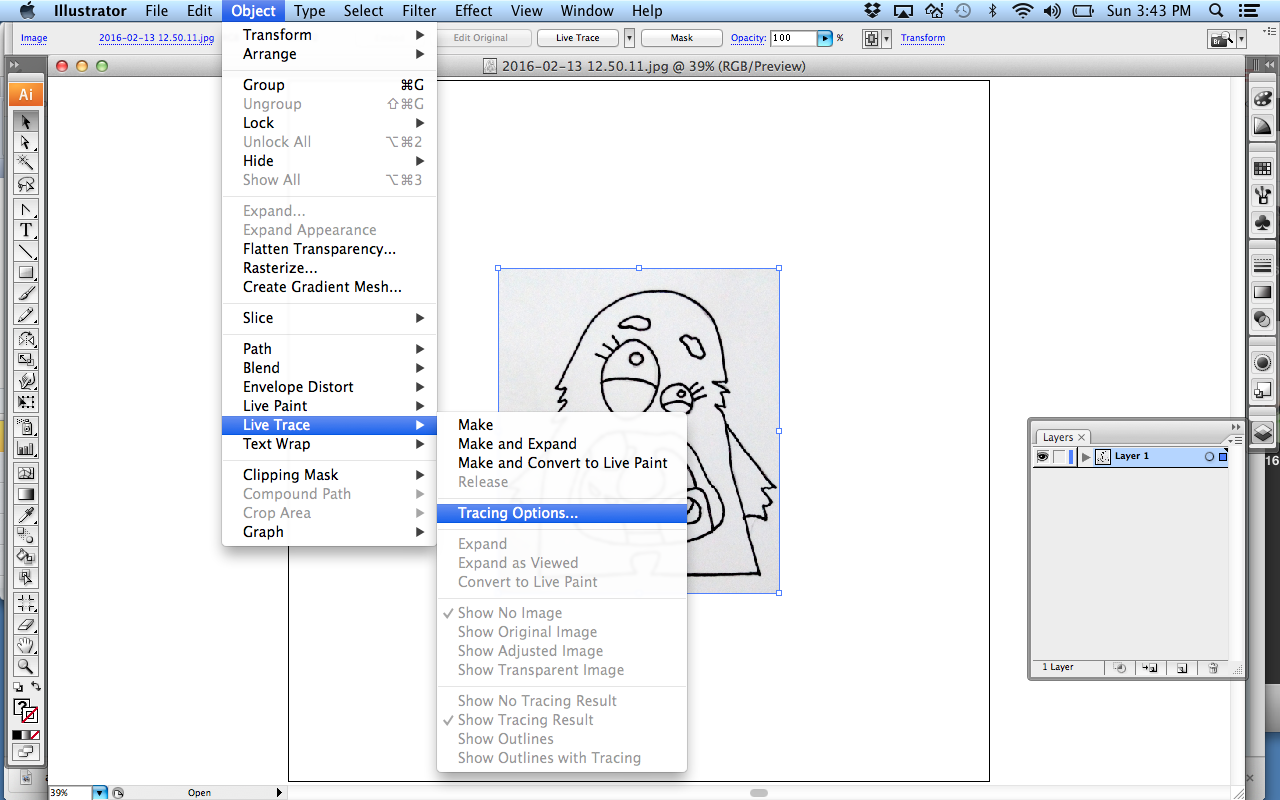Open Spotlight search in the menu bar
Viewport: 1280px width, 800px height.
point(1216,11)
